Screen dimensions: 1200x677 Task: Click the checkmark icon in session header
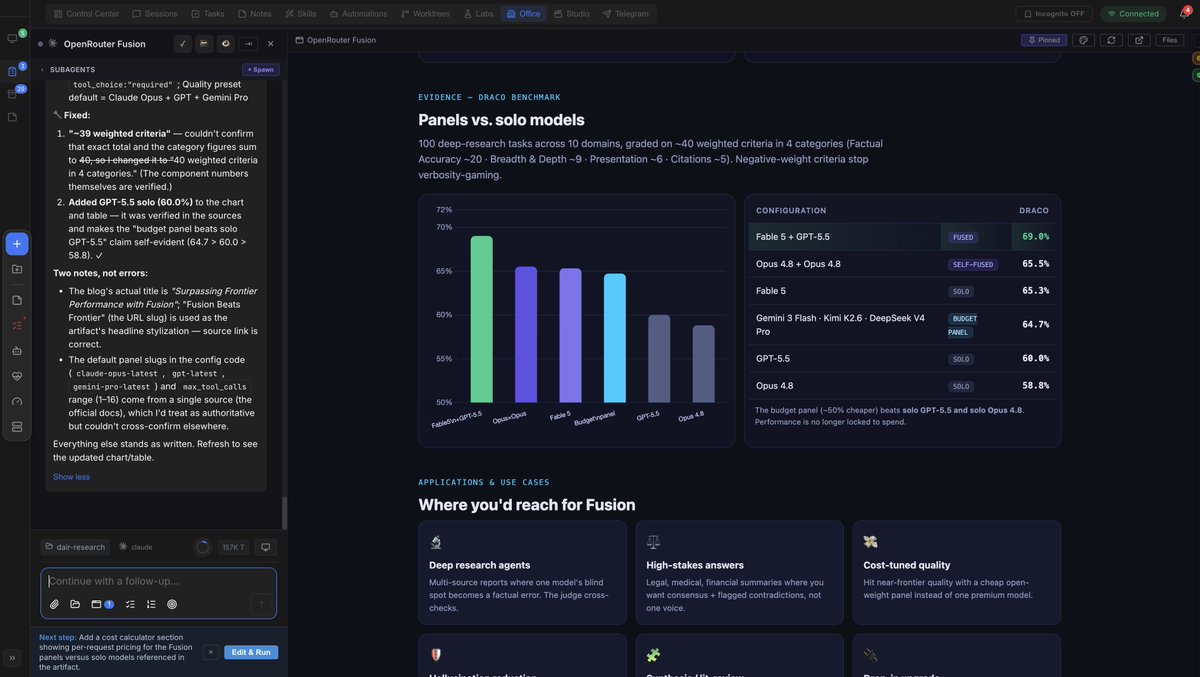pyautogui.click(x=183, y=44)
